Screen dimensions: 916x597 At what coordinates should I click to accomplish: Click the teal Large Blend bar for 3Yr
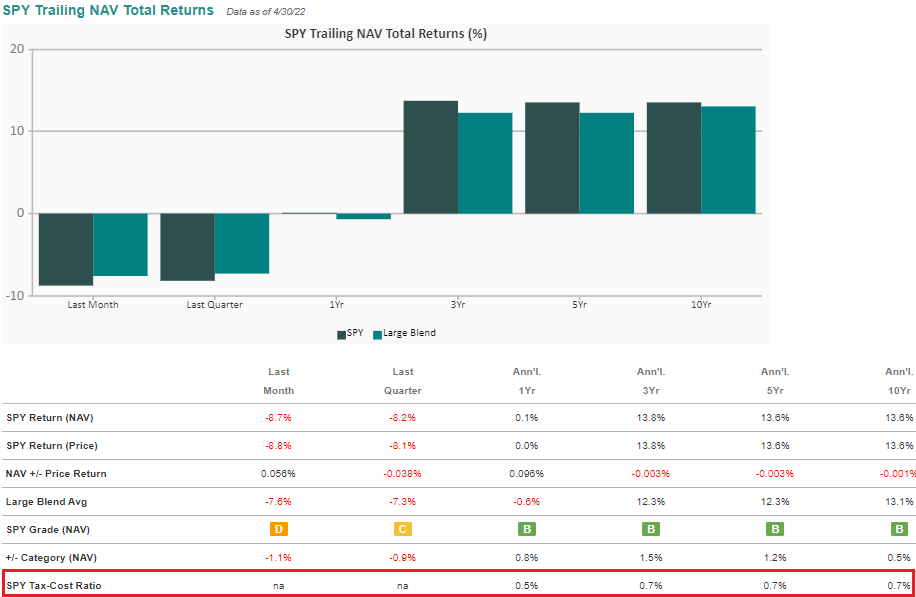[x=485, y=163]
